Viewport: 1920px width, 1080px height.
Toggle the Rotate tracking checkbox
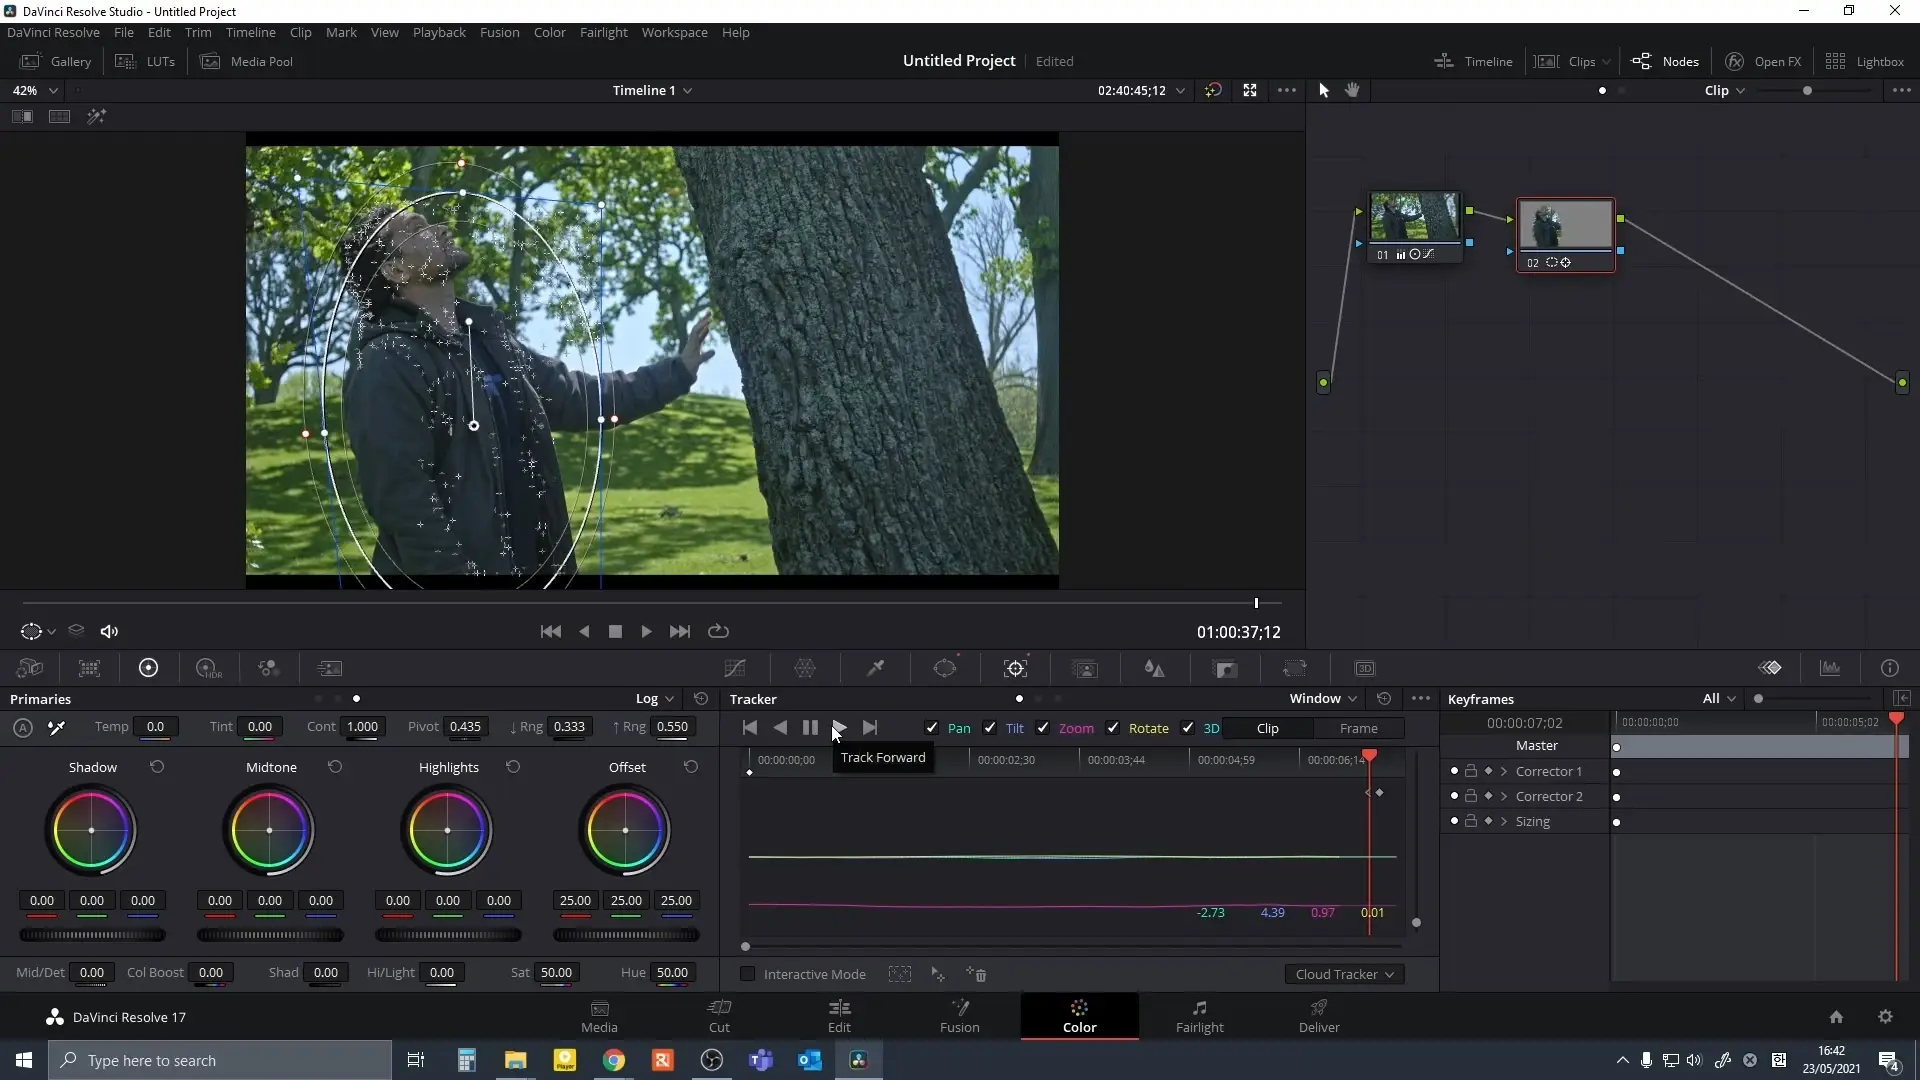[x=1113, y=728]
